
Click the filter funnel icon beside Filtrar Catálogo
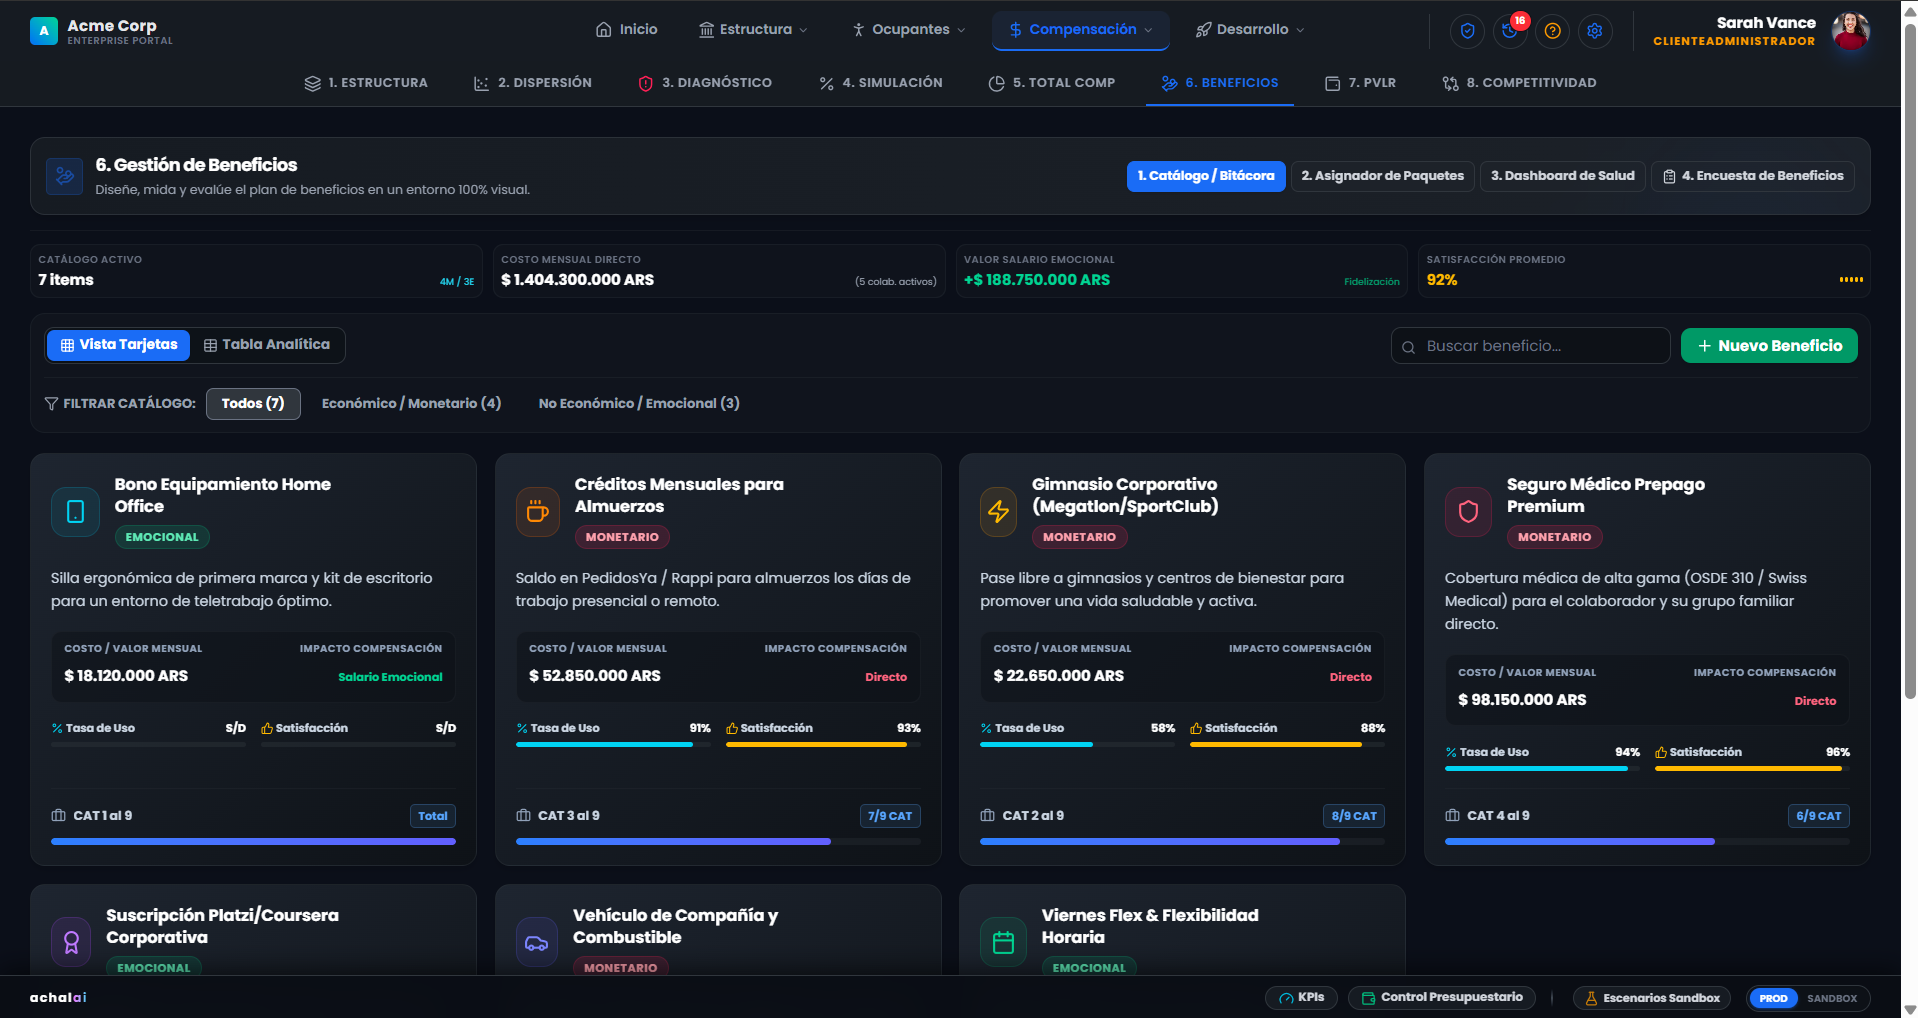51,404
